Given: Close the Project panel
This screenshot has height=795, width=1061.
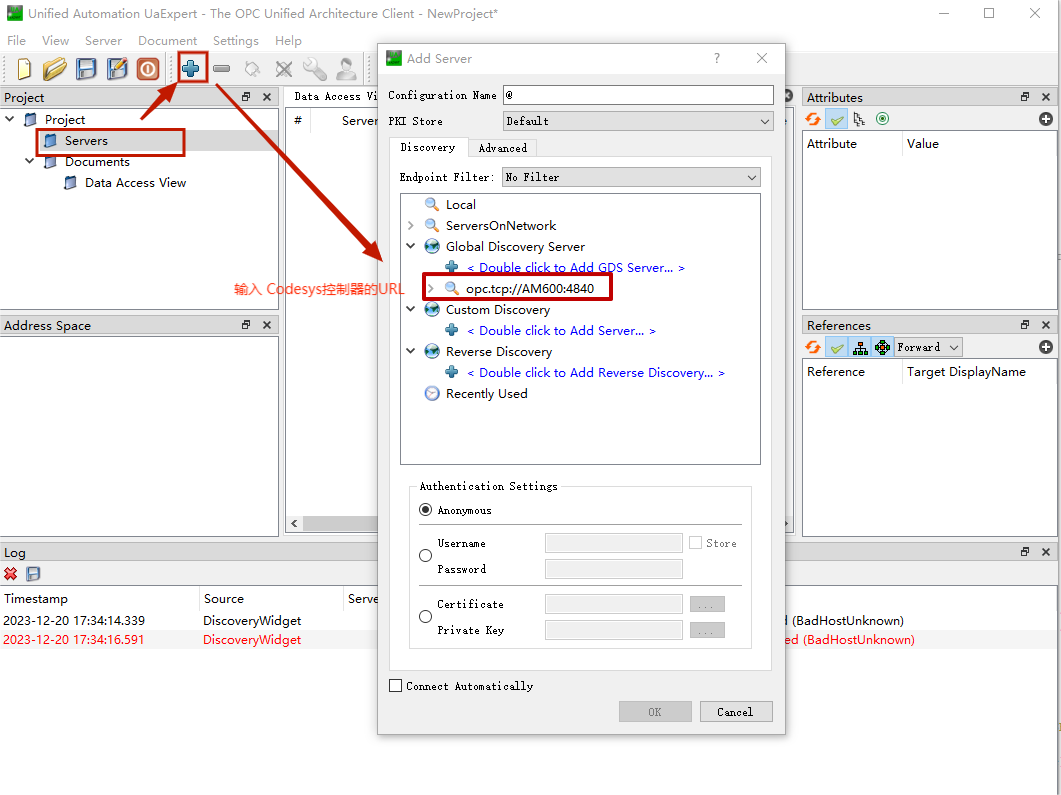Looking at the screenshot, I should (267, 97).
